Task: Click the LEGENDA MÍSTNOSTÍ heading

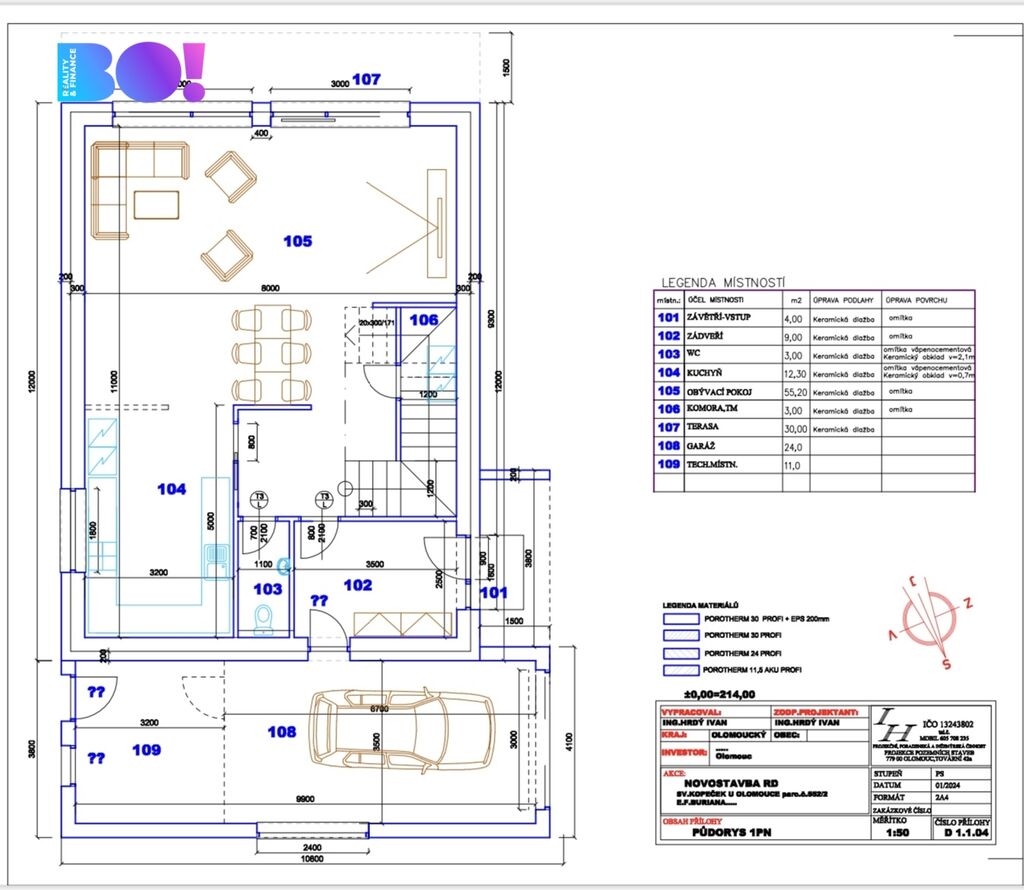Action: (723, 283)
